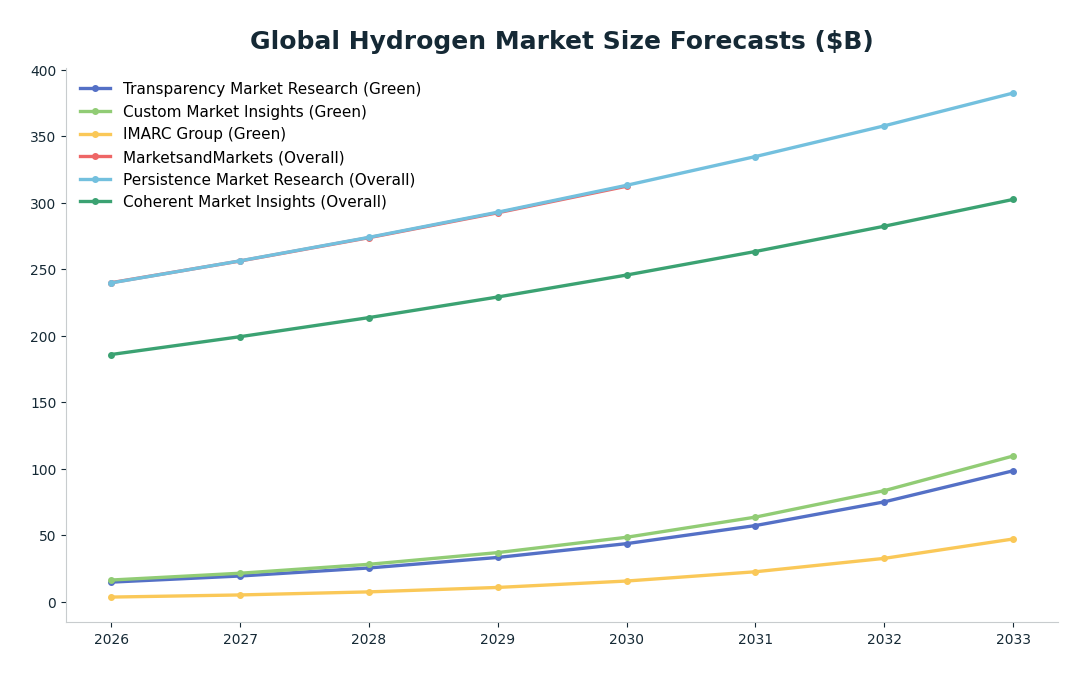Click the IMARC Group 2026 data point
The image size is (1088, 676).
(x=112, y=598)
